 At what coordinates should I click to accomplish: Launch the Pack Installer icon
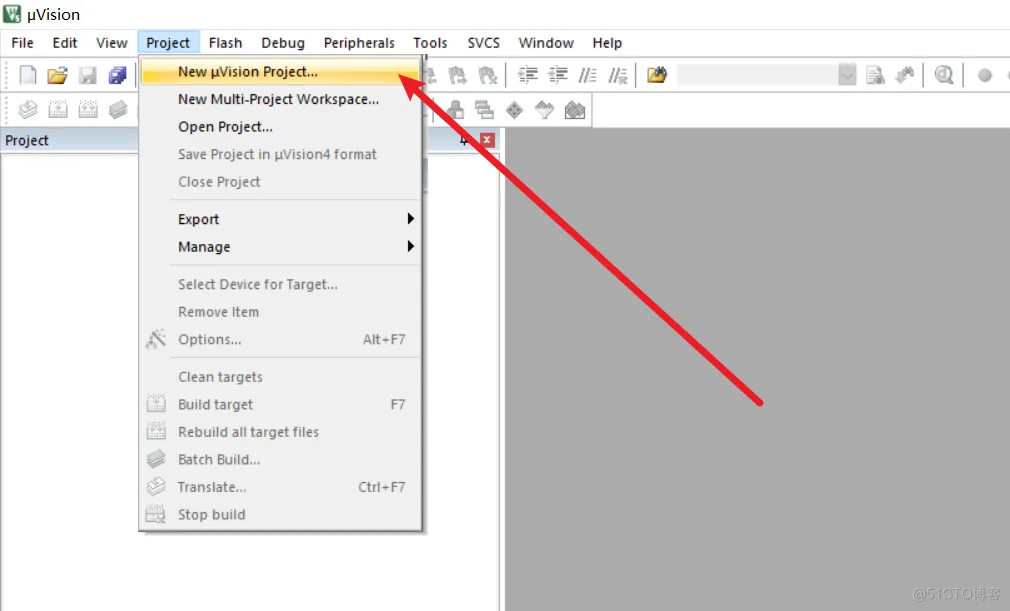click(575, 109)
